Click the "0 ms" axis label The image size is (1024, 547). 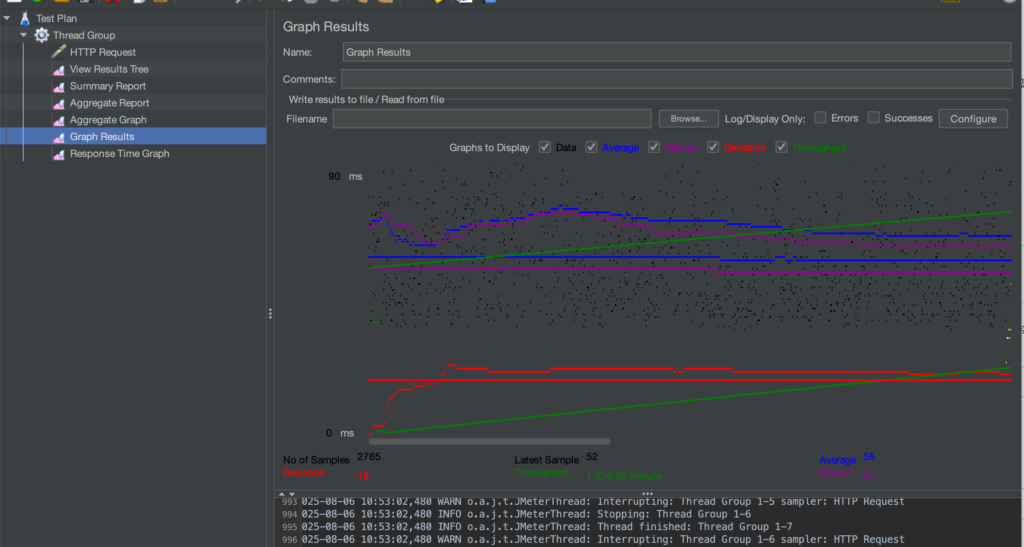point(340,433)
